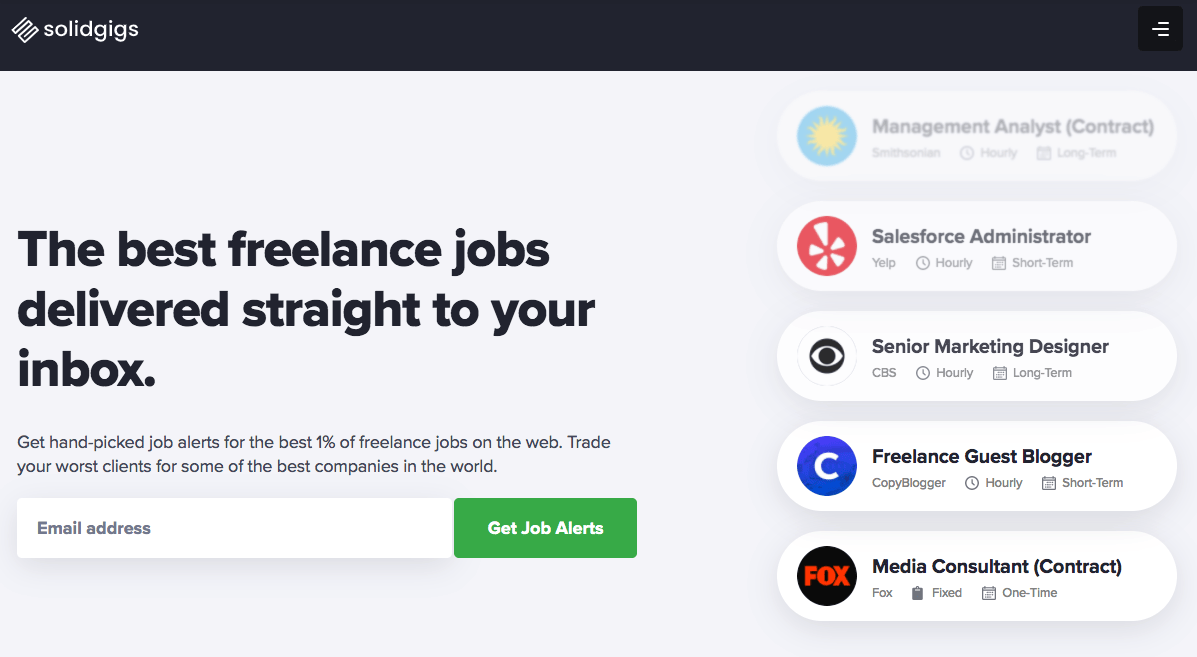Open the hamburger menu icon
This screenshot has height=657, width=1197.
coord(1160,29)
